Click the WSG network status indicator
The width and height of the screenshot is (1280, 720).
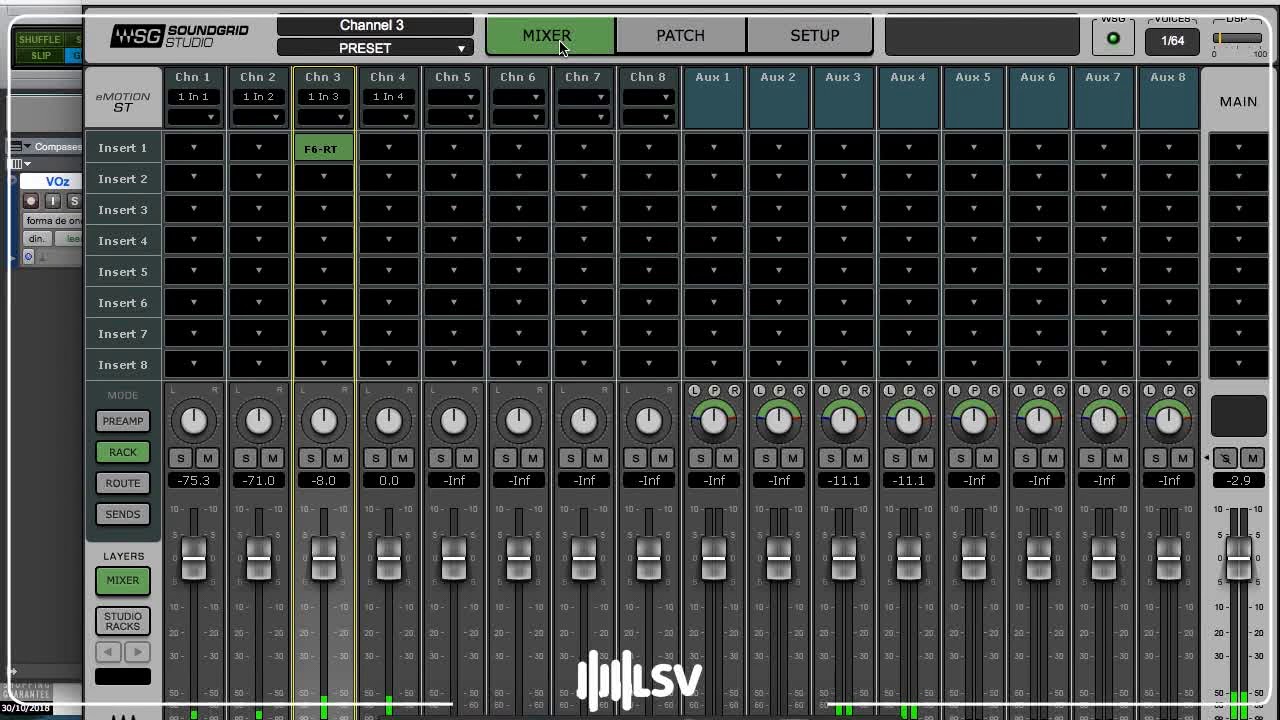(1113, 39)
